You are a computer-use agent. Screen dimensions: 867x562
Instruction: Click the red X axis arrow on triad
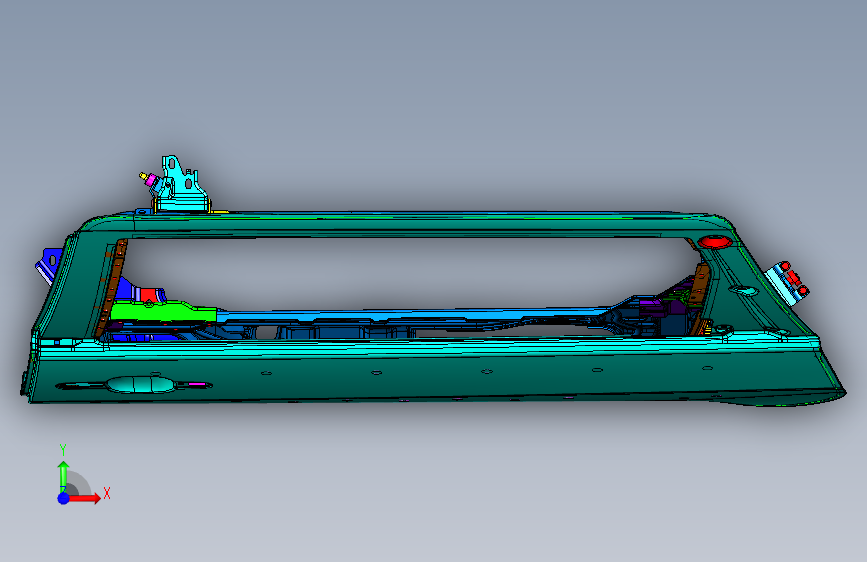point(85,498)
